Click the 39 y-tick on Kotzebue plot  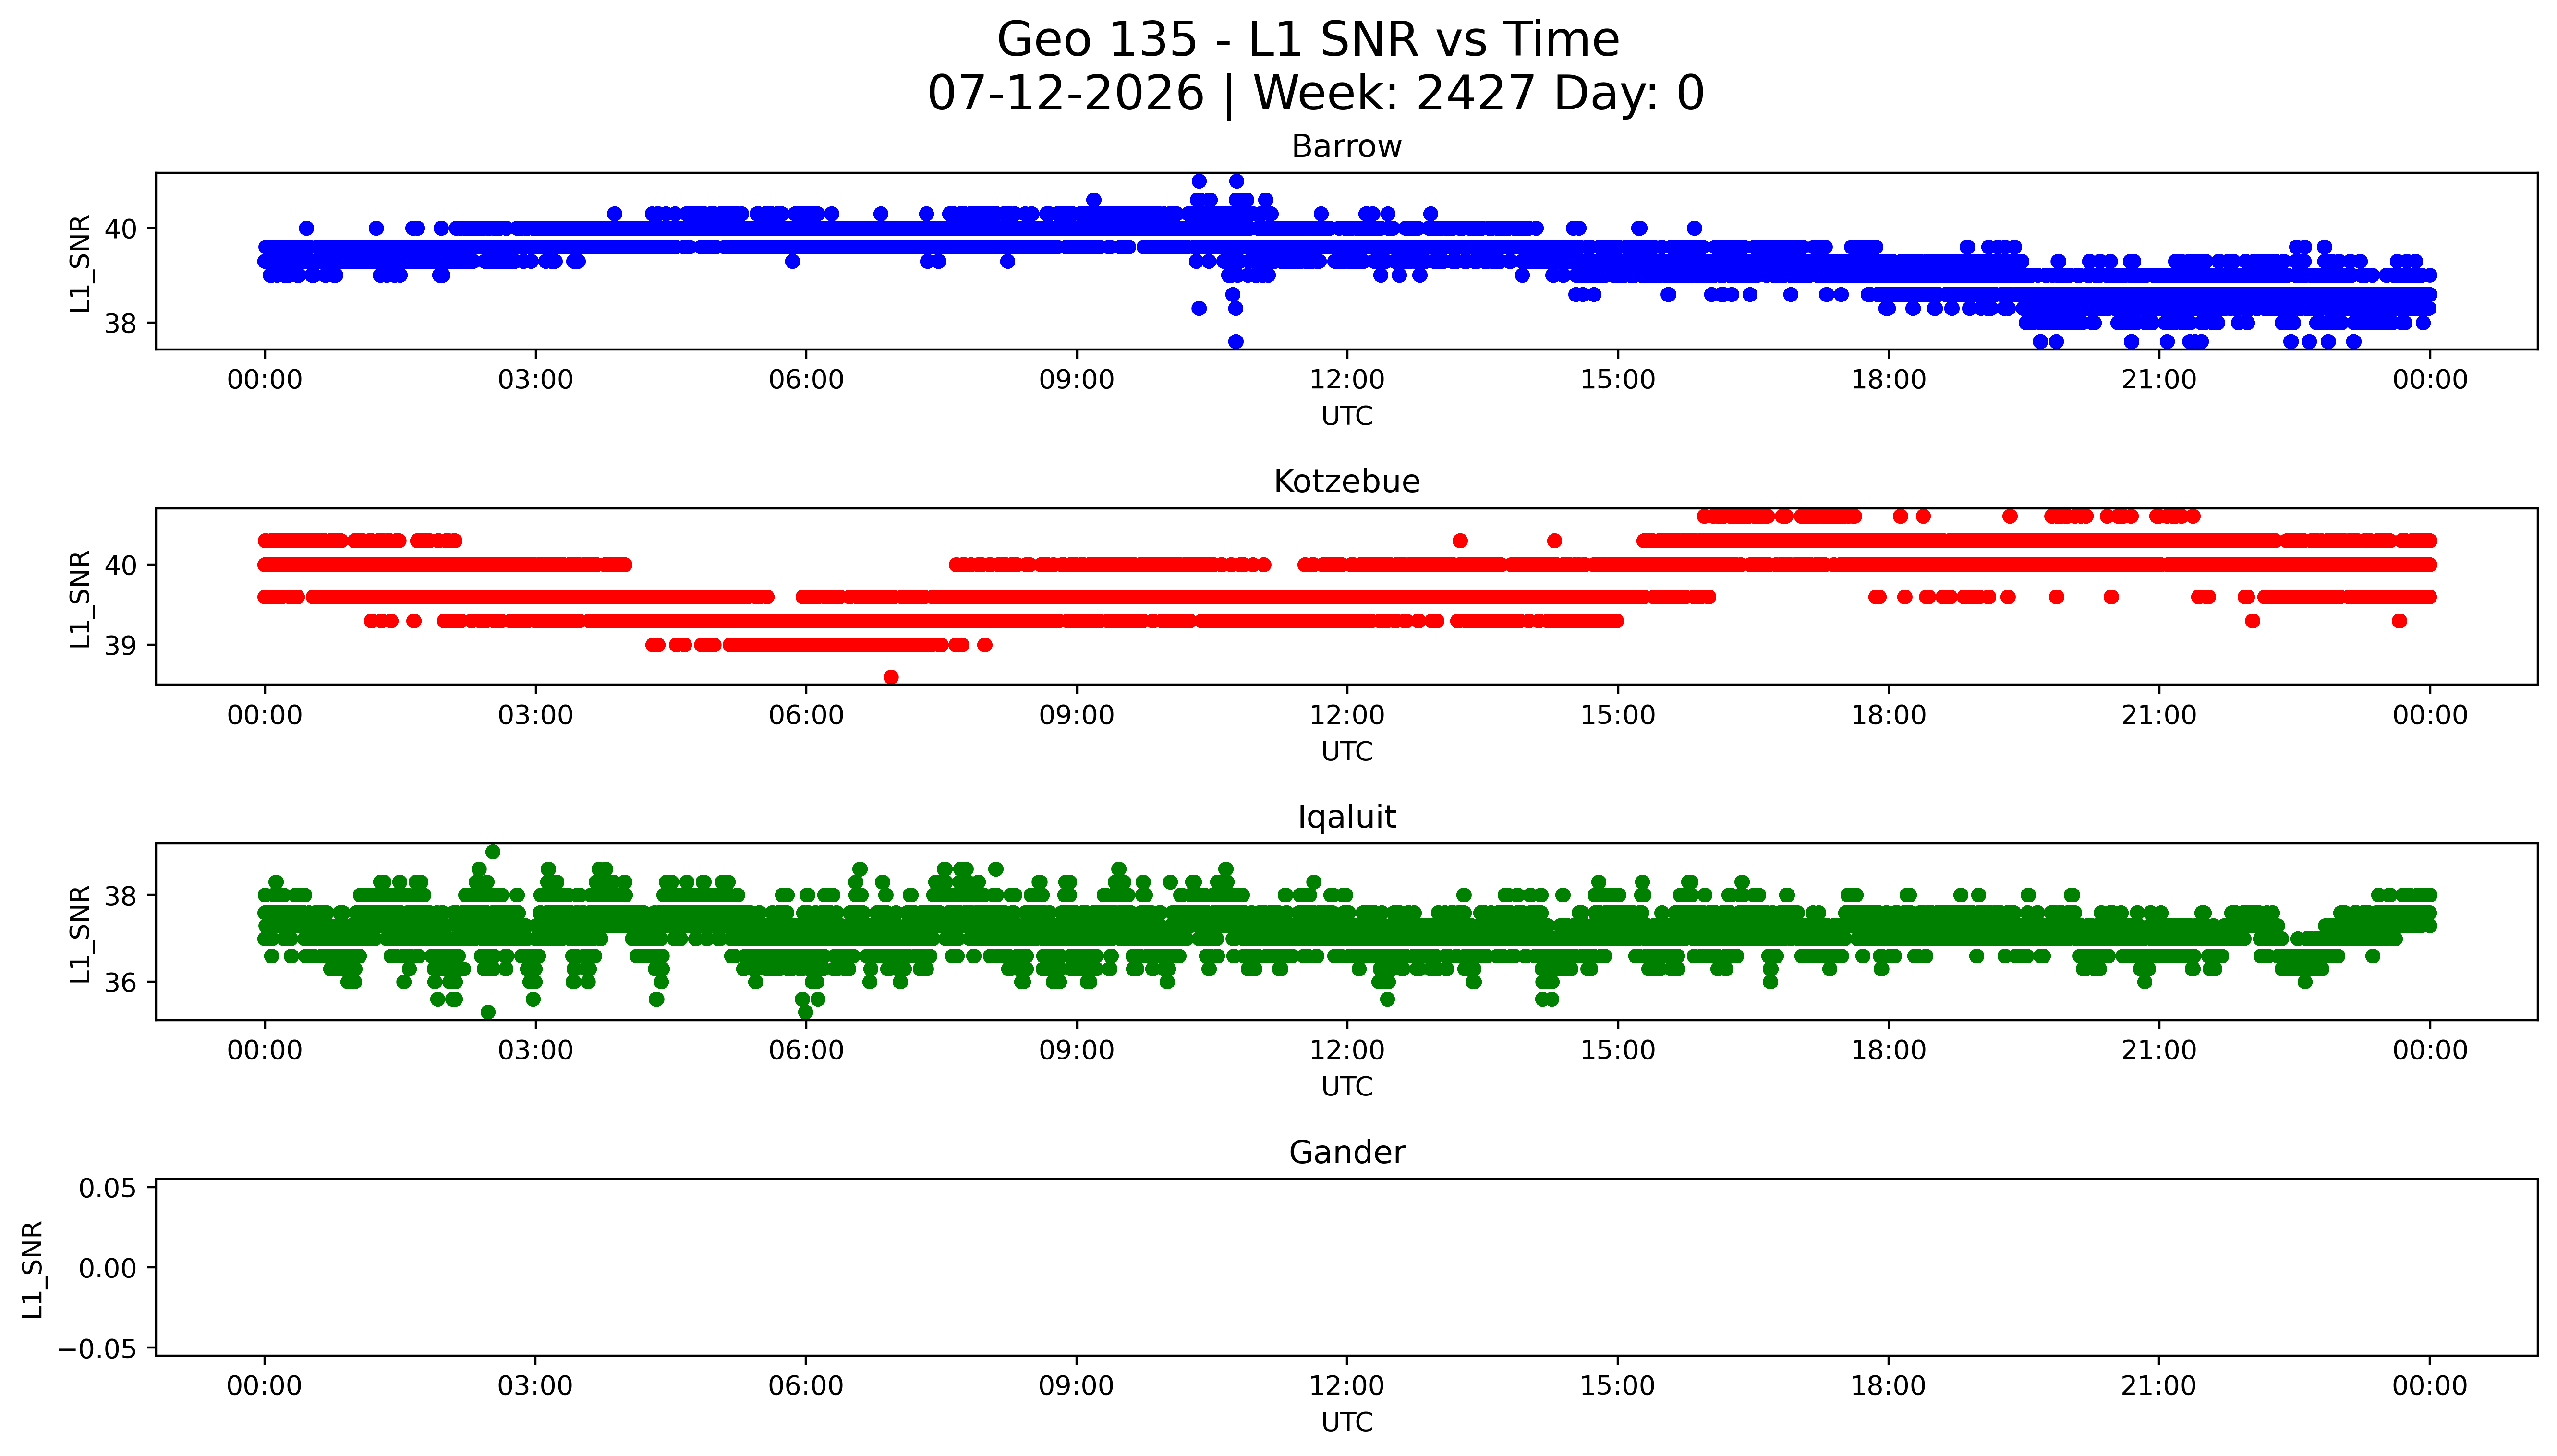coord(120,646)
